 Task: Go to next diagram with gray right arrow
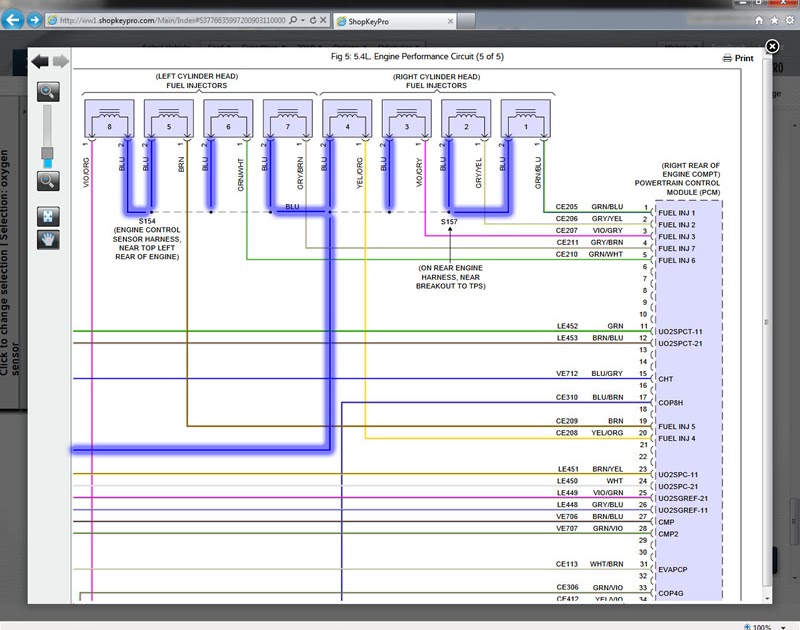click(x=61, y=62)
